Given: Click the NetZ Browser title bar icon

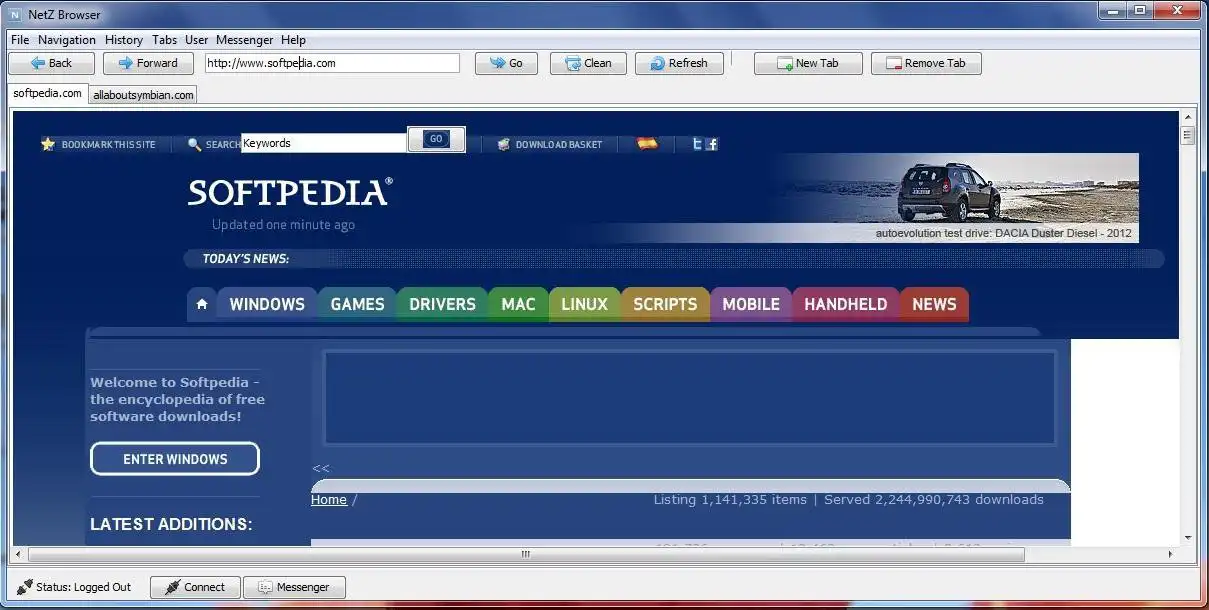Looking at the screenshot, I should 15,15.
